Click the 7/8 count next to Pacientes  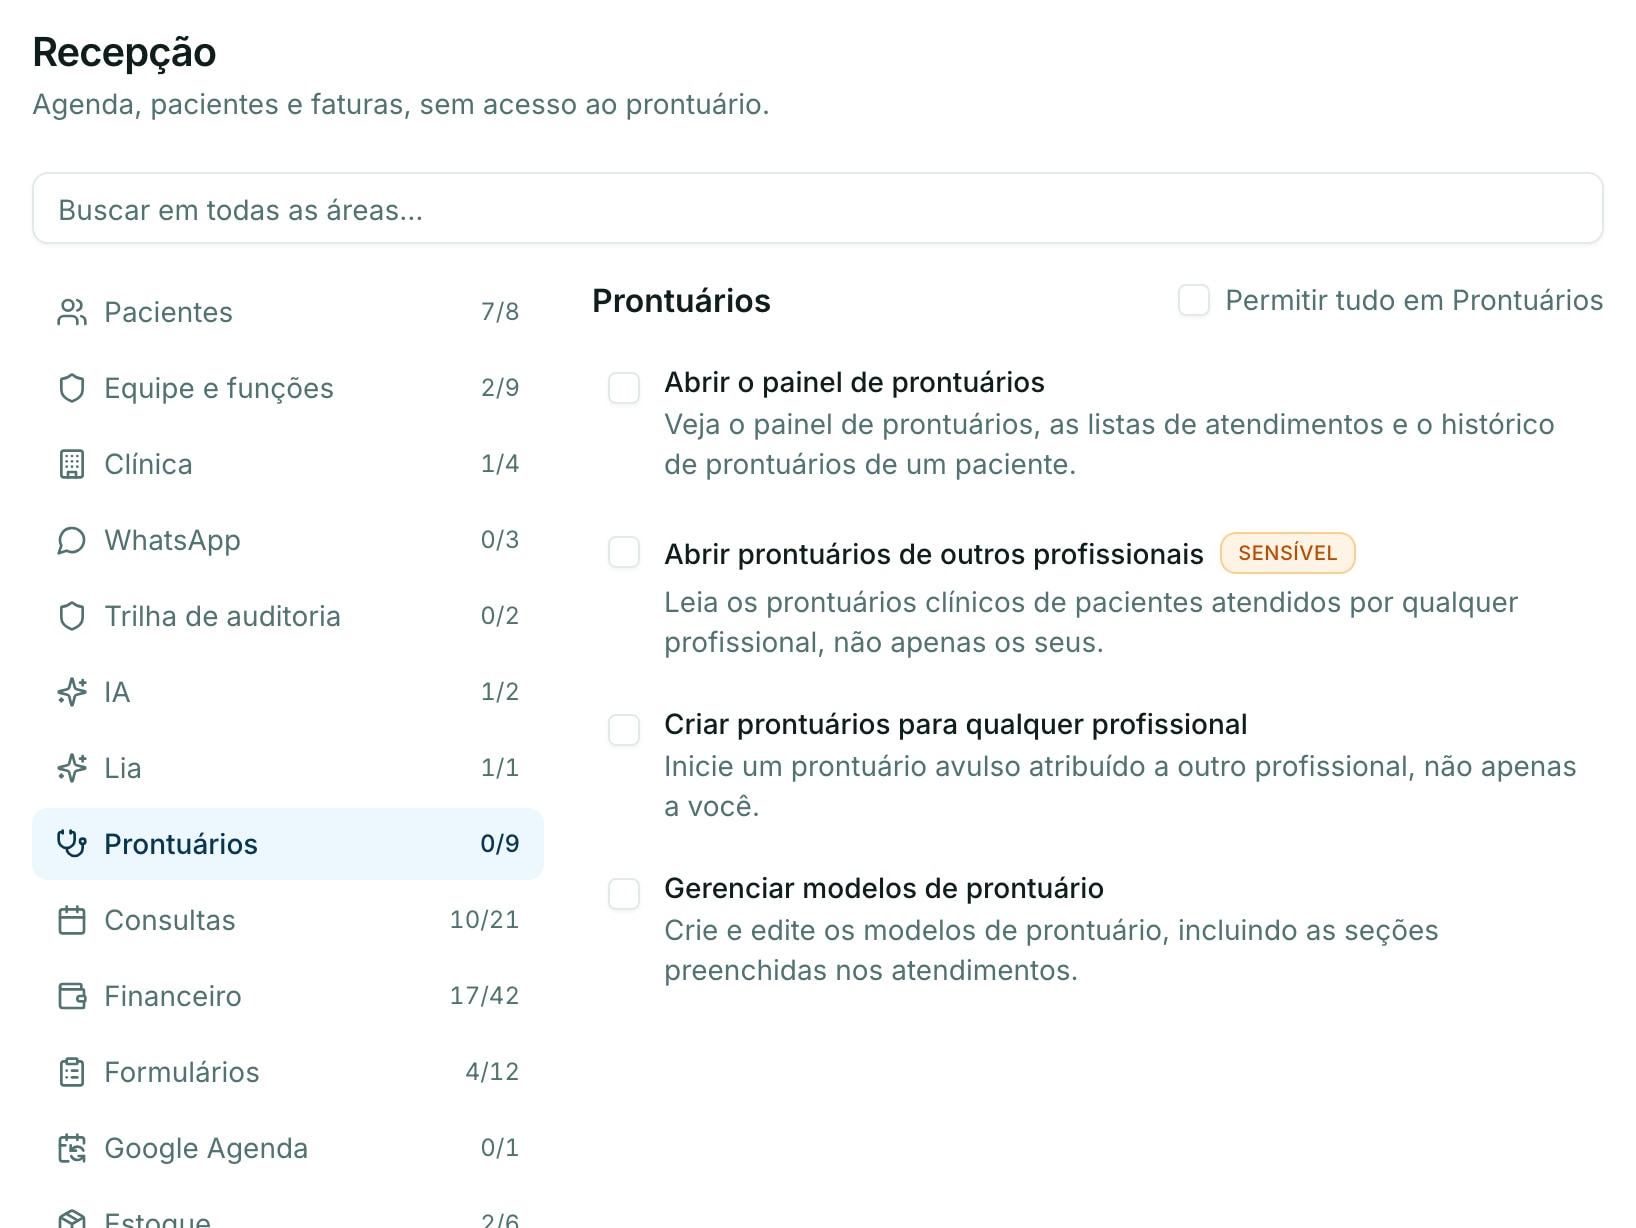pyautogui.click(x=500, y=312)
